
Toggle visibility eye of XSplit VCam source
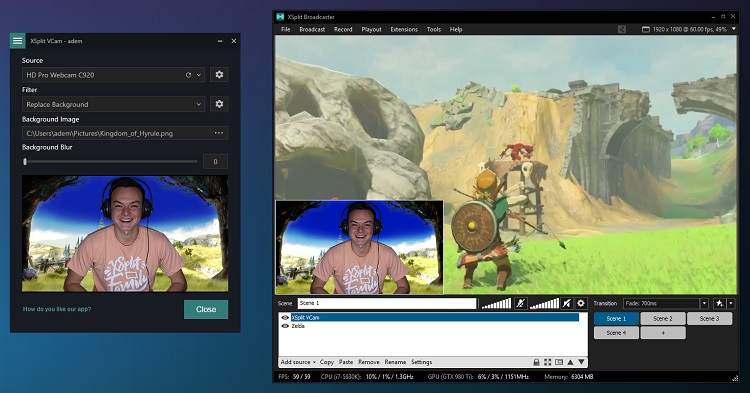pyautogui.click(x=285, y=317)
